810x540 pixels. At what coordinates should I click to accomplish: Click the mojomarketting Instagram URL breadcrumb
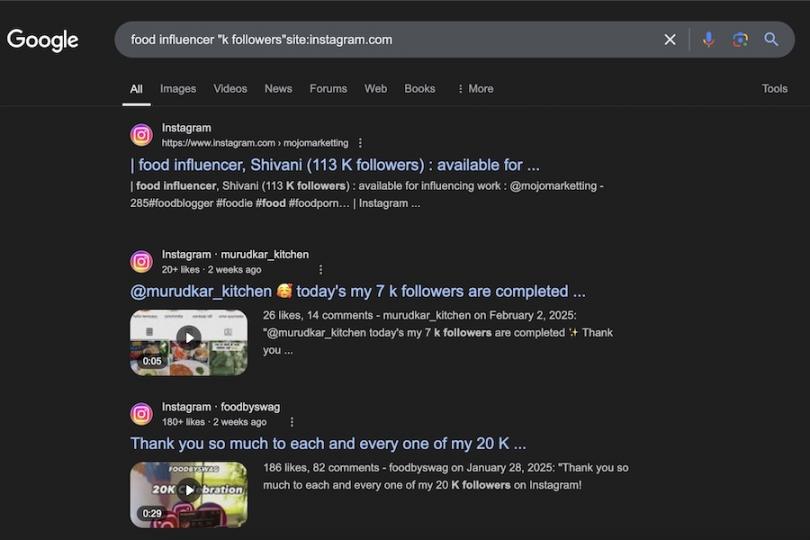255,143
